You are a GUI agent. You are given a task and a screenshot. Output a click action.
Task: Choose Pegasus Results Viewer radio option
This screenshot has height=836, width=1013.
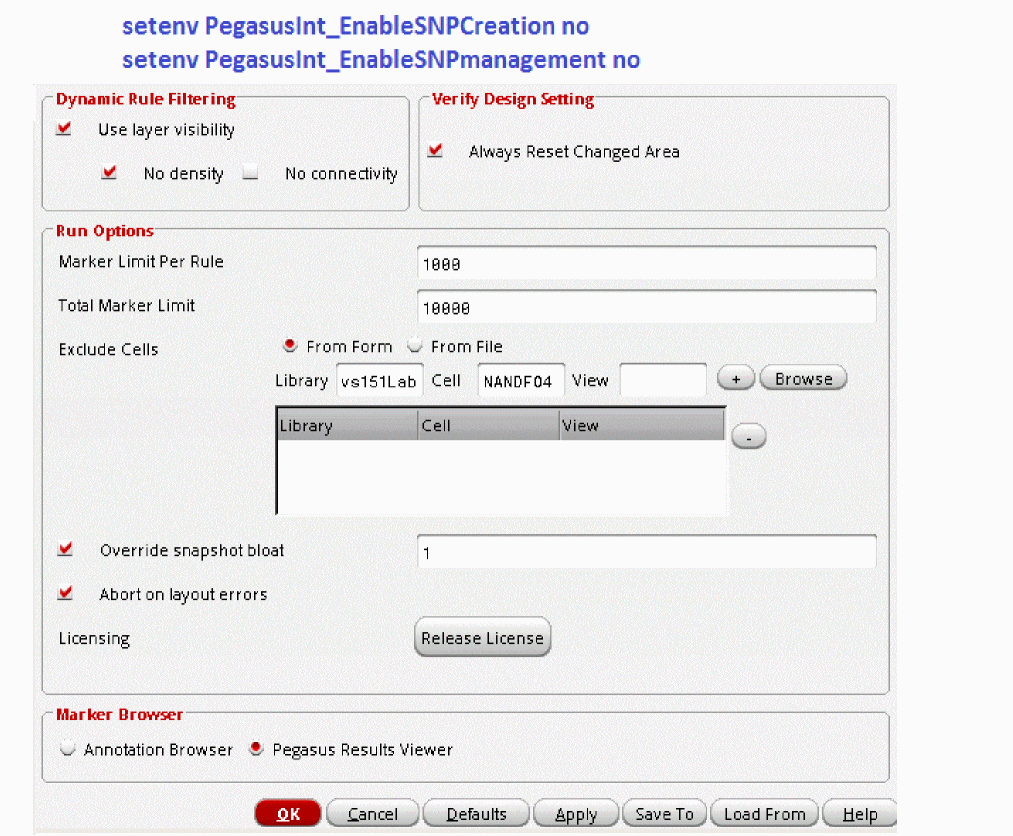pos(256,749)
